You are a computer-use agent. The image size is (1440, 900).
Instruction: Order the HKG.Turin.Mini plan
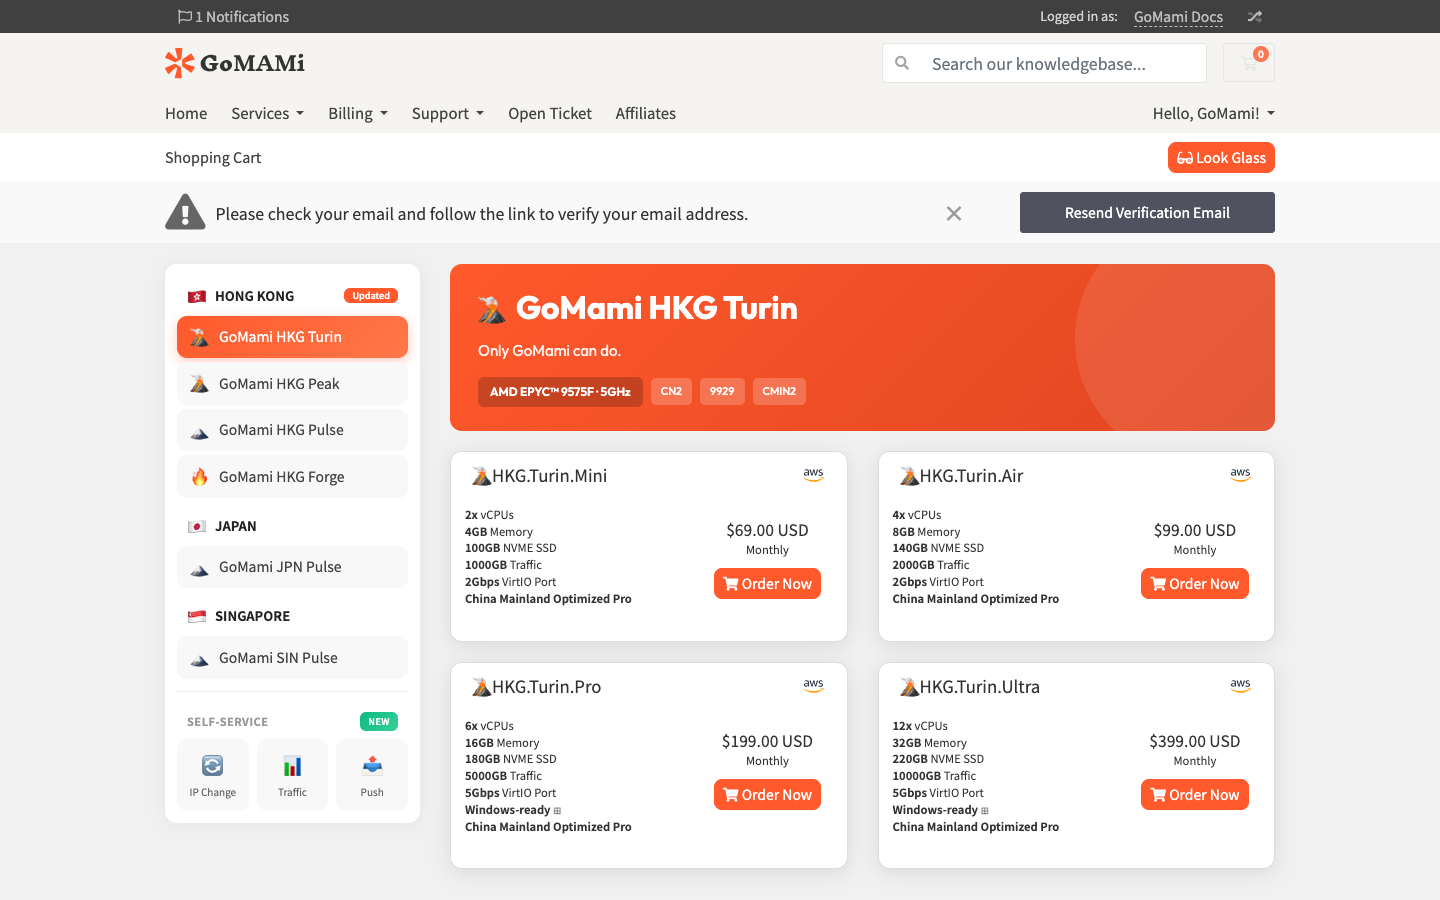[x=767, y=584]
